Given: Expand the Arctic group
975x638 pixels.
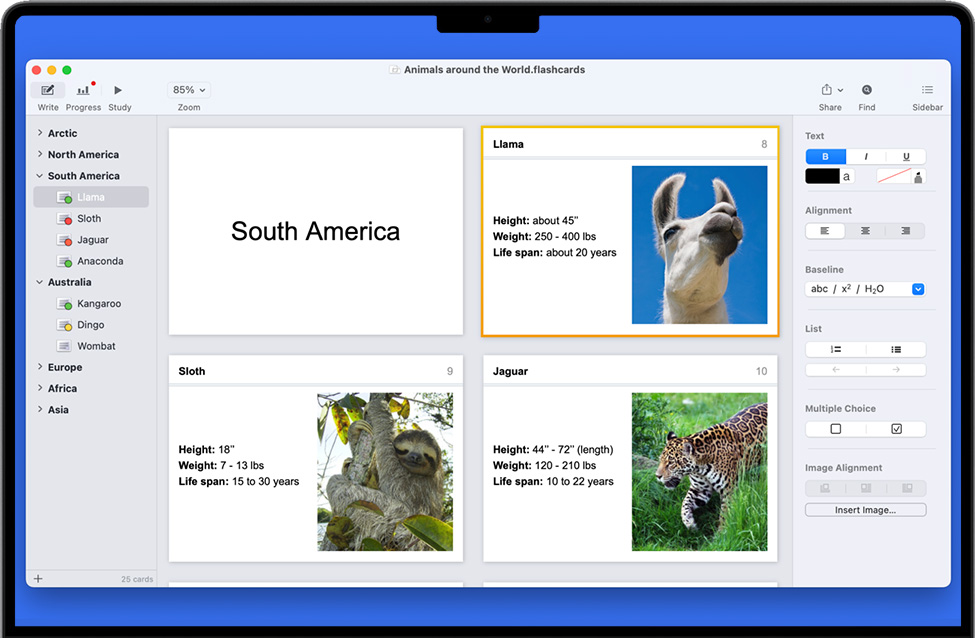Looking at the screenshot, I should tap(40, 133).
